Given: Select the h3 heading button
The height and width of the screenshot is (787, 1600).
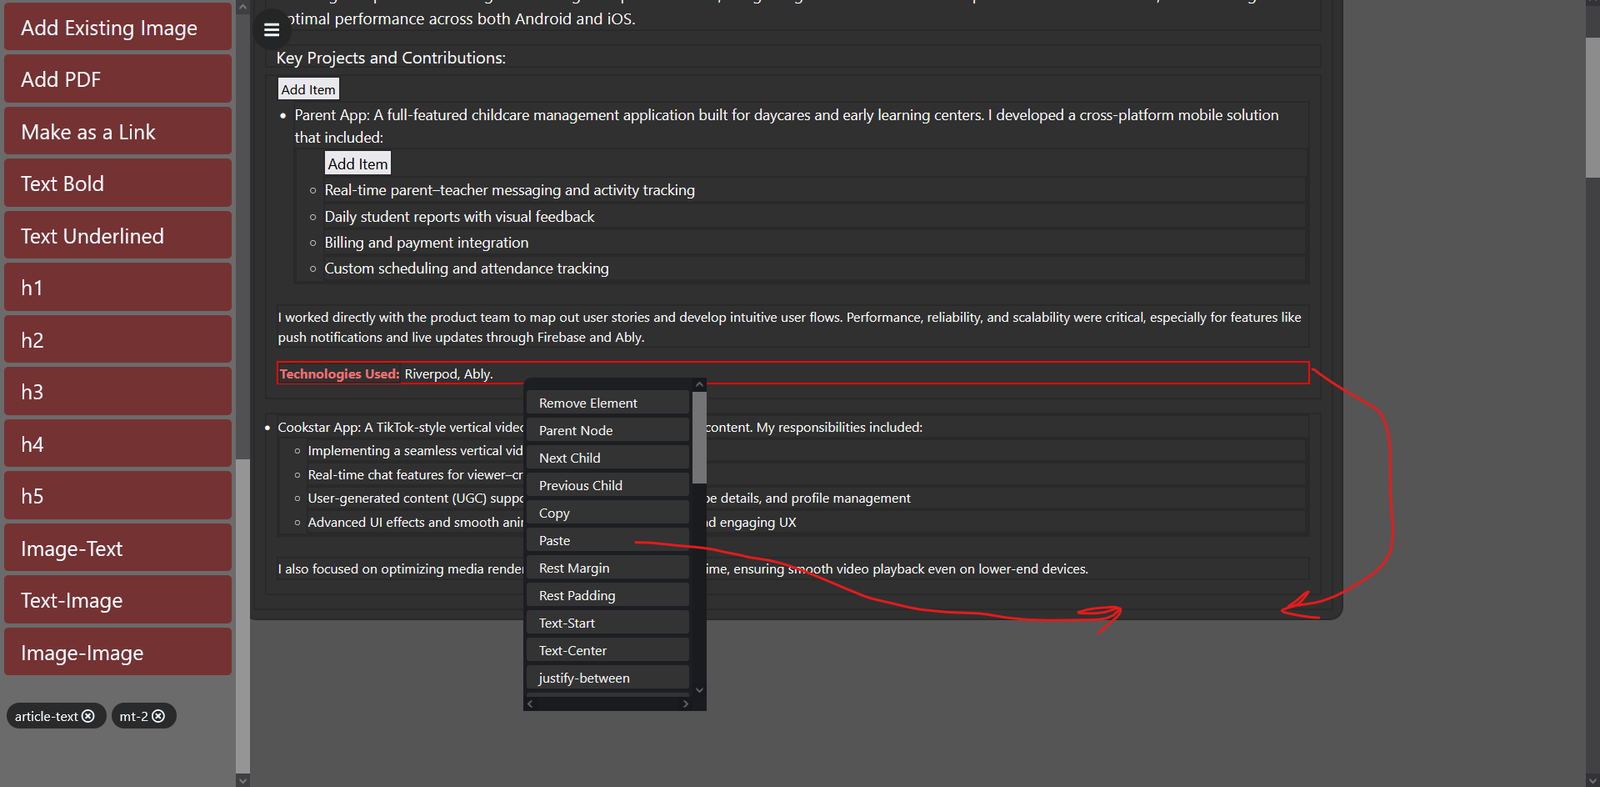Looking at the screenshot, I should (118, 392).
